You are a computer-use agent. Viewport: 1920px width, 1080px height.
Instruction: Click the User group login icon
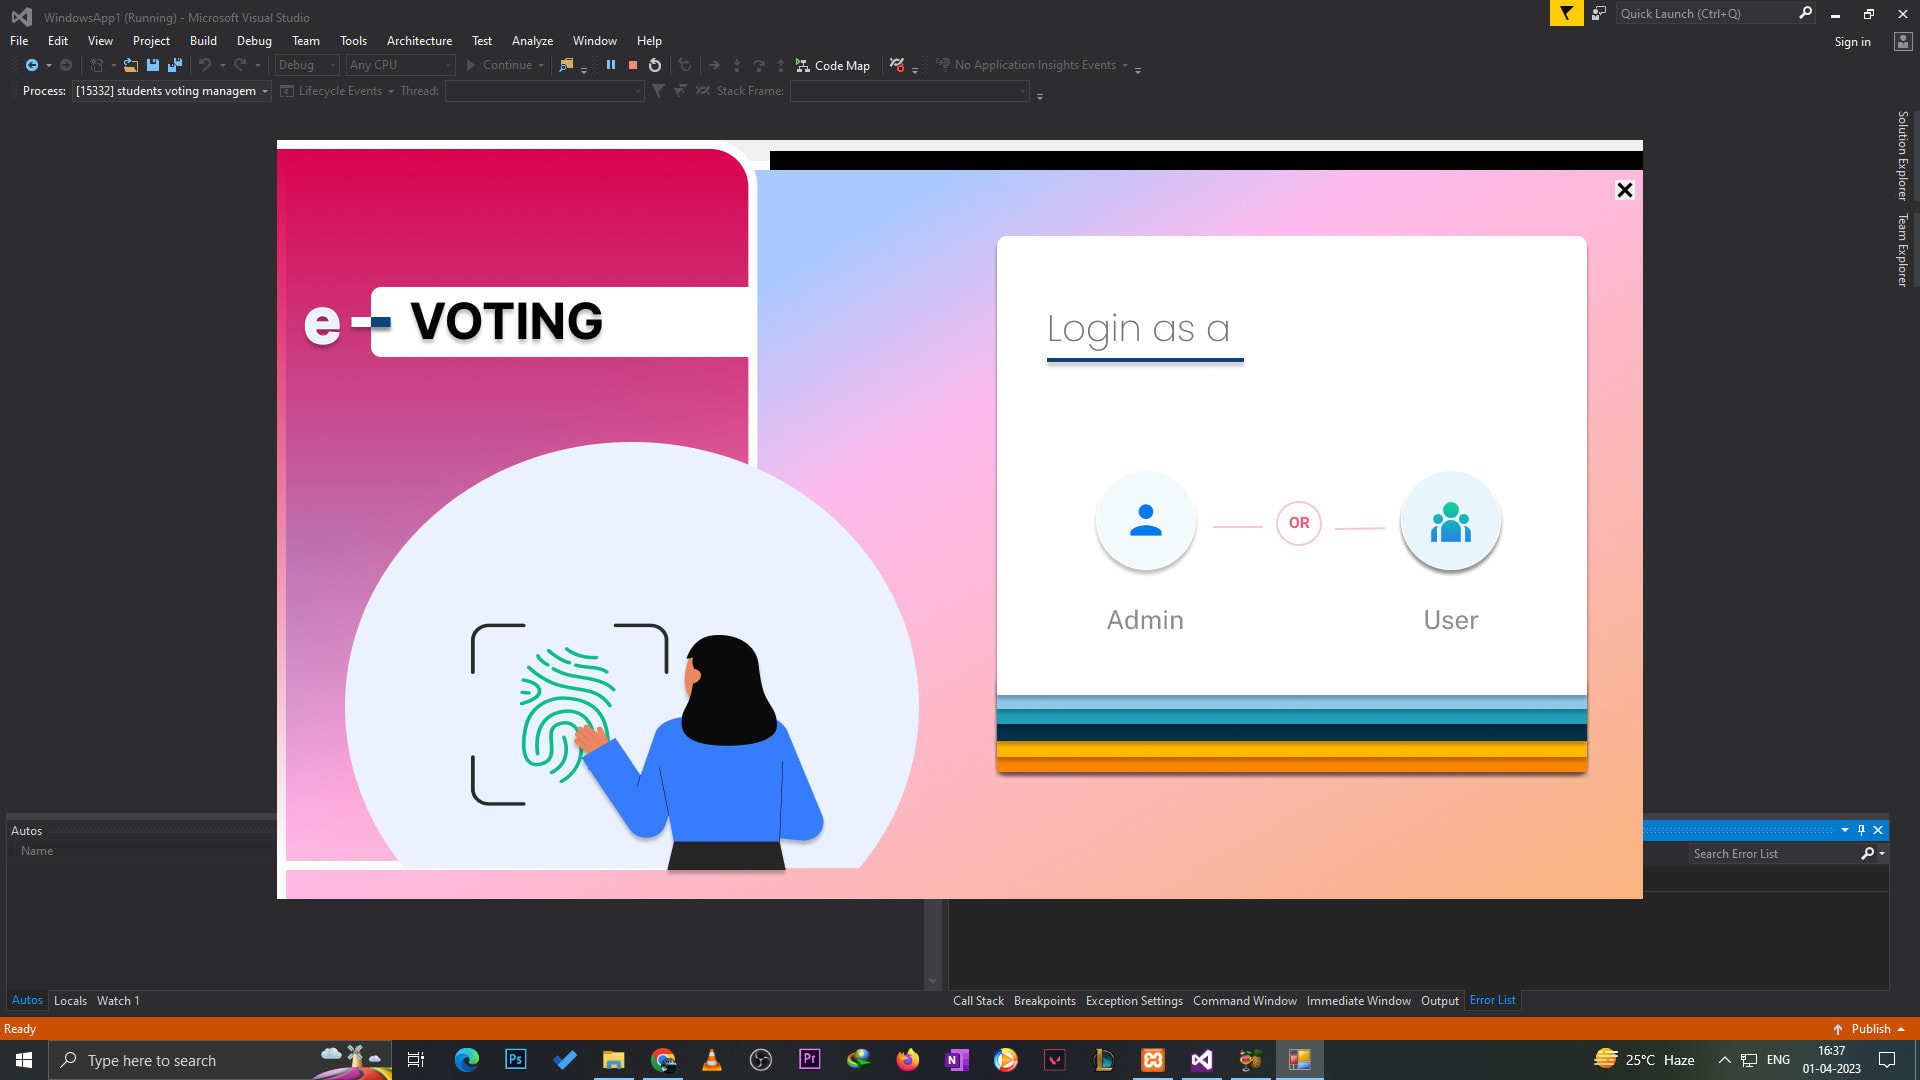[x=1450, y=522]
